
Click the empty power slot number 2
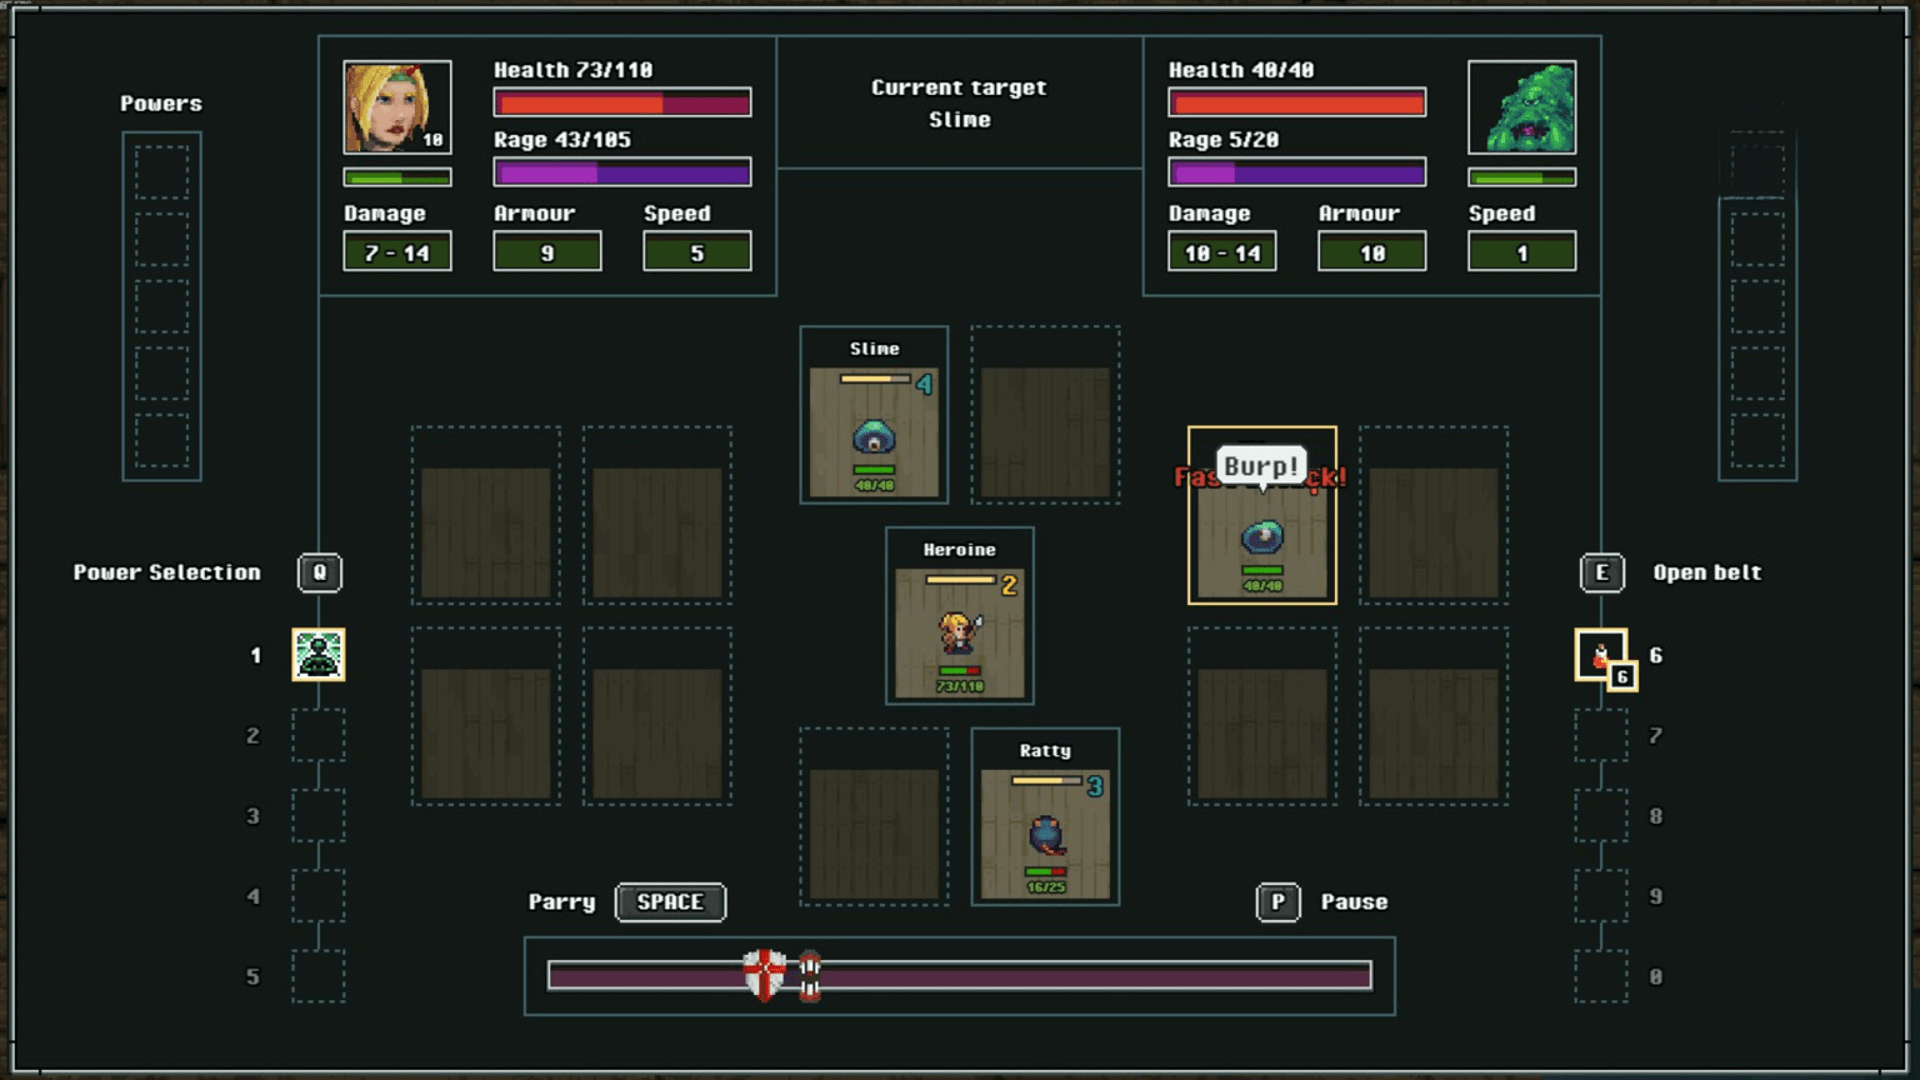318,736
